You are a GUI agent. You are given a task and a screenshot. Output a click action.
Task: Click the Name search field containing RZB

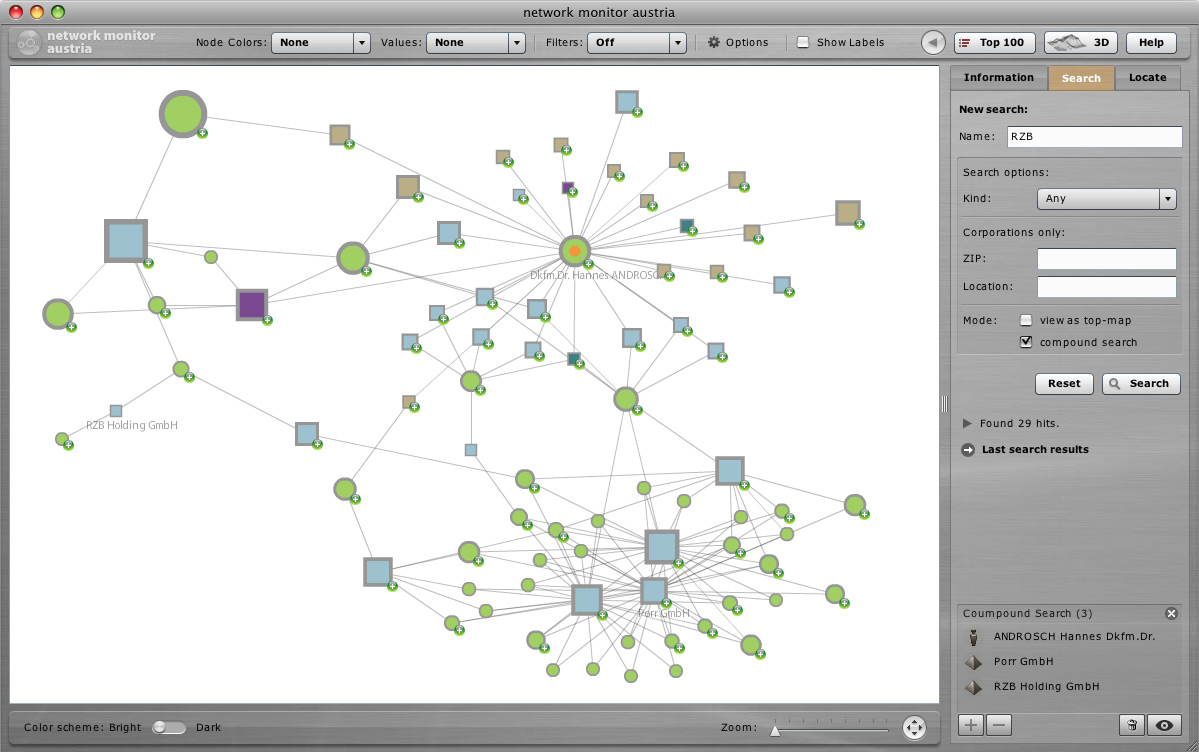(1094, 137)
